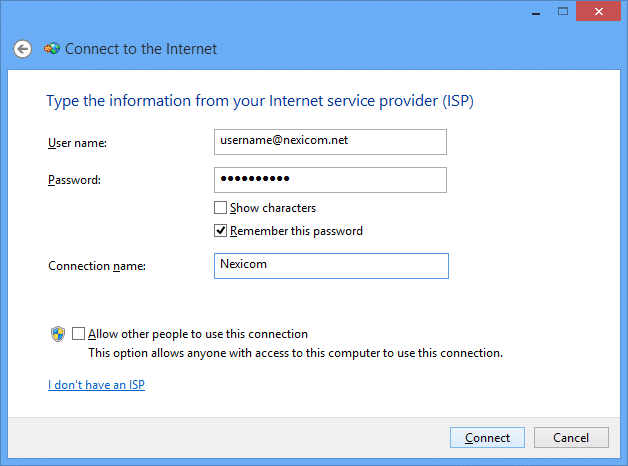Image resolution: width=628 pixels, height=466 pixels.
Task: Click the Connection name label
Action: [97, 266]
